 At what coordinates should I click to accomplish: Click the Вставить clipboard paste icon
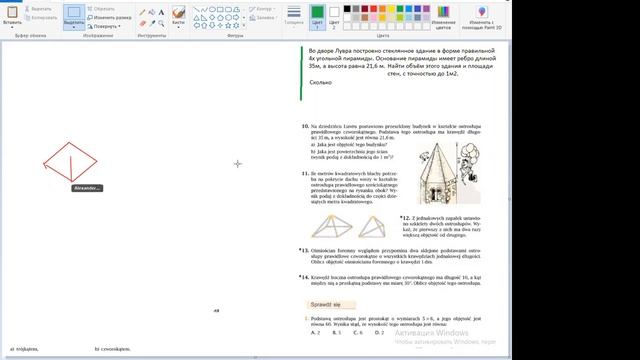[12, 12]
